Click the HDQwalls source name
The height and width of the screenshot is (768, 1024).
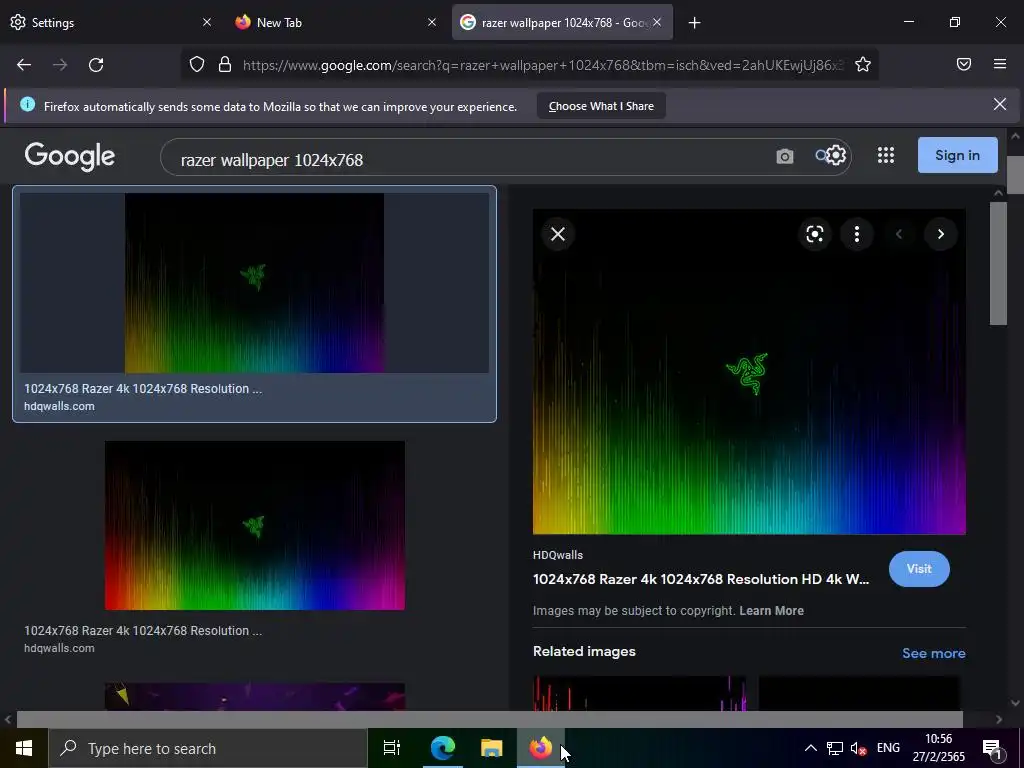tap(558, 555)
